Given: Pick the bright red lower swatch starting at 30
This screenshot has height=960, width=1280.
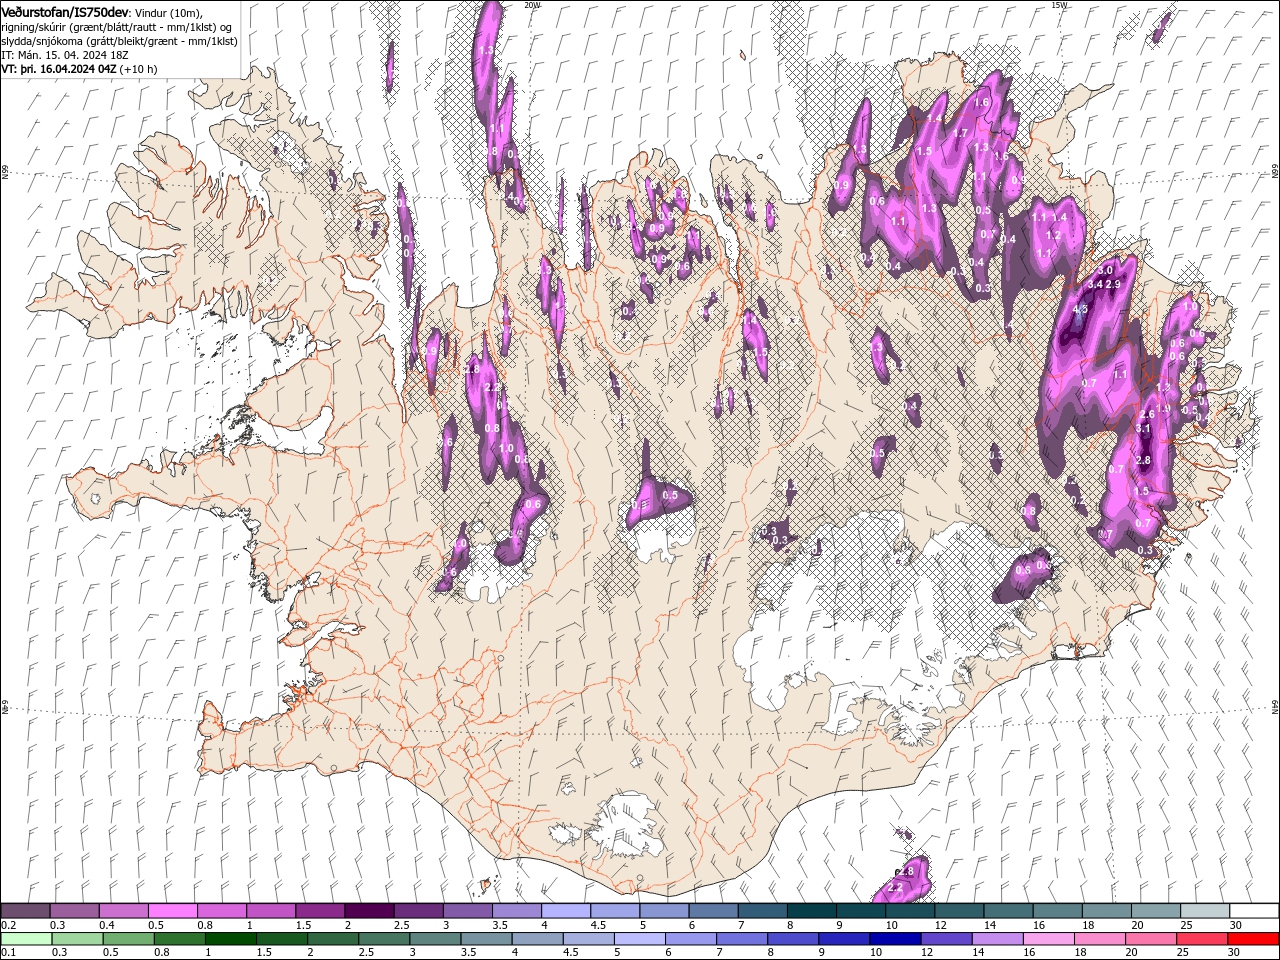Looking at the screenshot, I should point(1252,939).
